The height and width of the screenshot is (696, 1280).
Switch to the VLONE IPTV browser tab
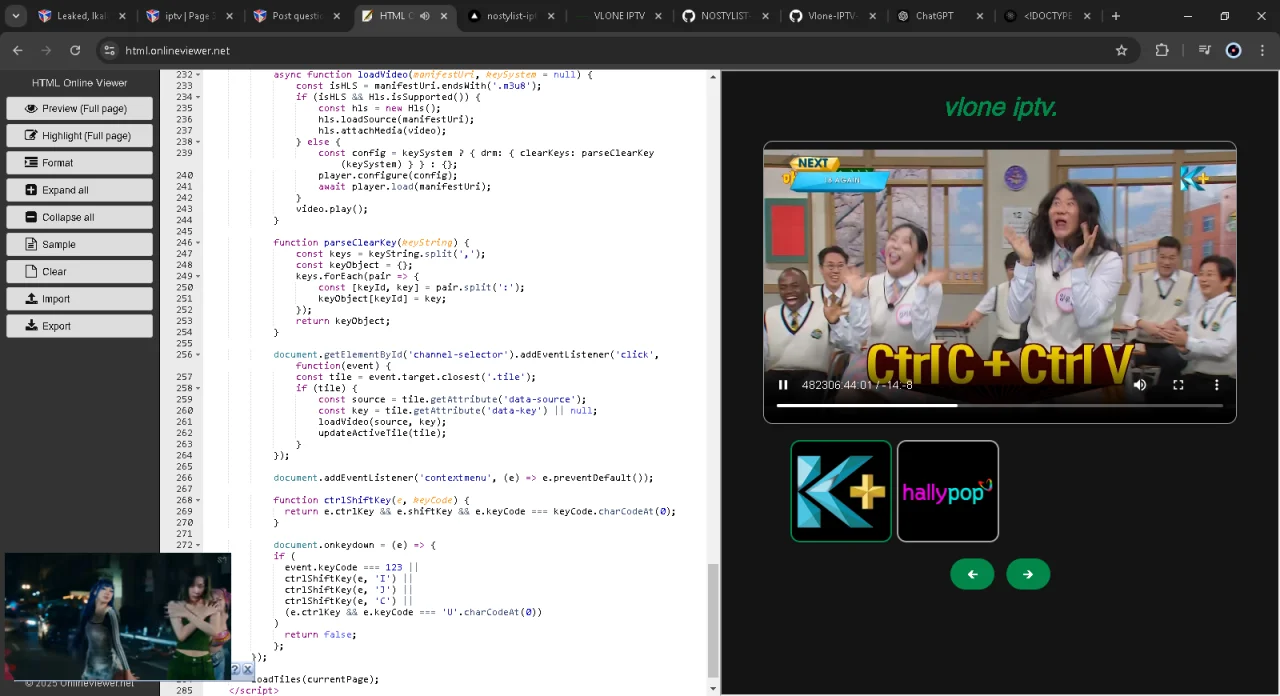(x=620, y=16)
